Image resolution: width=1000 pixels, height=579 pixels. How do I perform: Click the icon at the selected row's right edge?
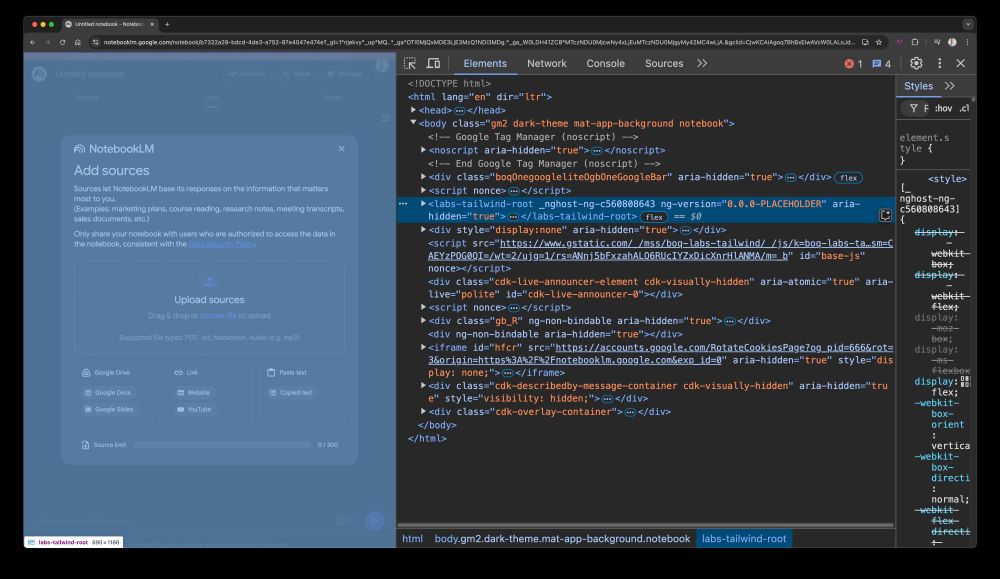pos(885,216)
